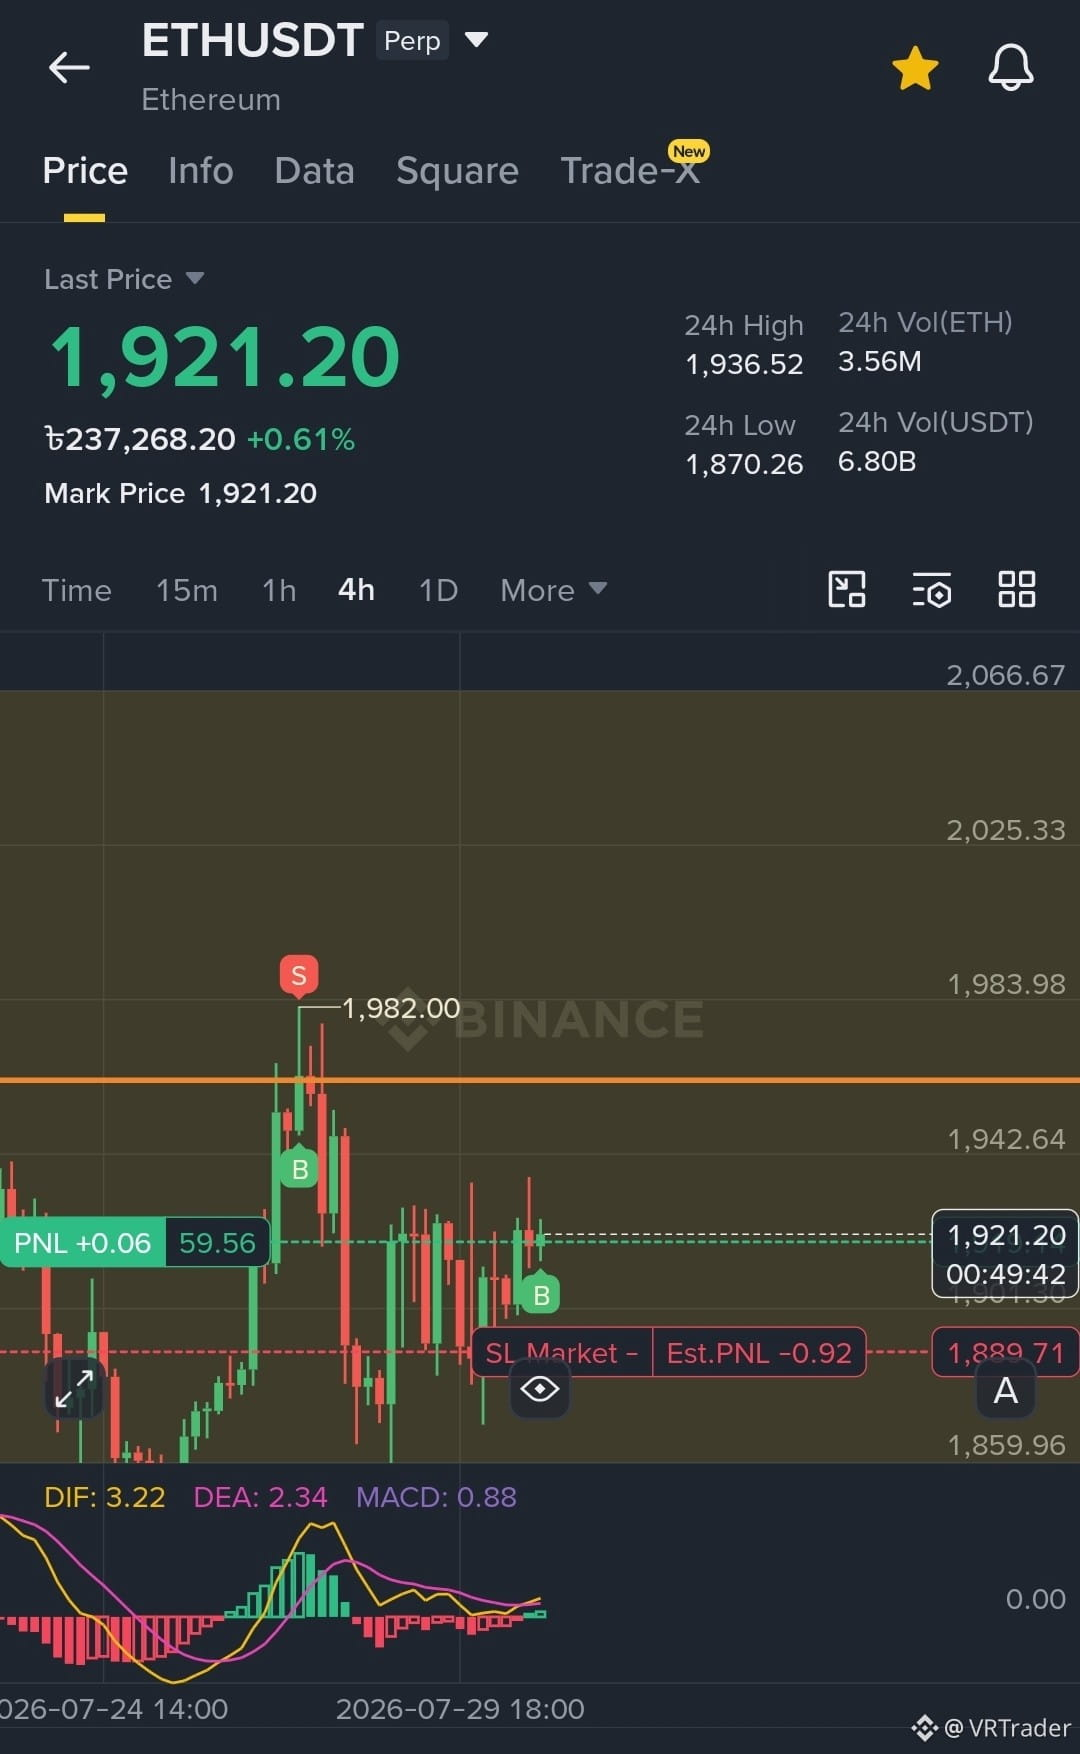Tap the red S sell marker
Viewport: 1080px width, 1754px height.
(x=299, y=975)
